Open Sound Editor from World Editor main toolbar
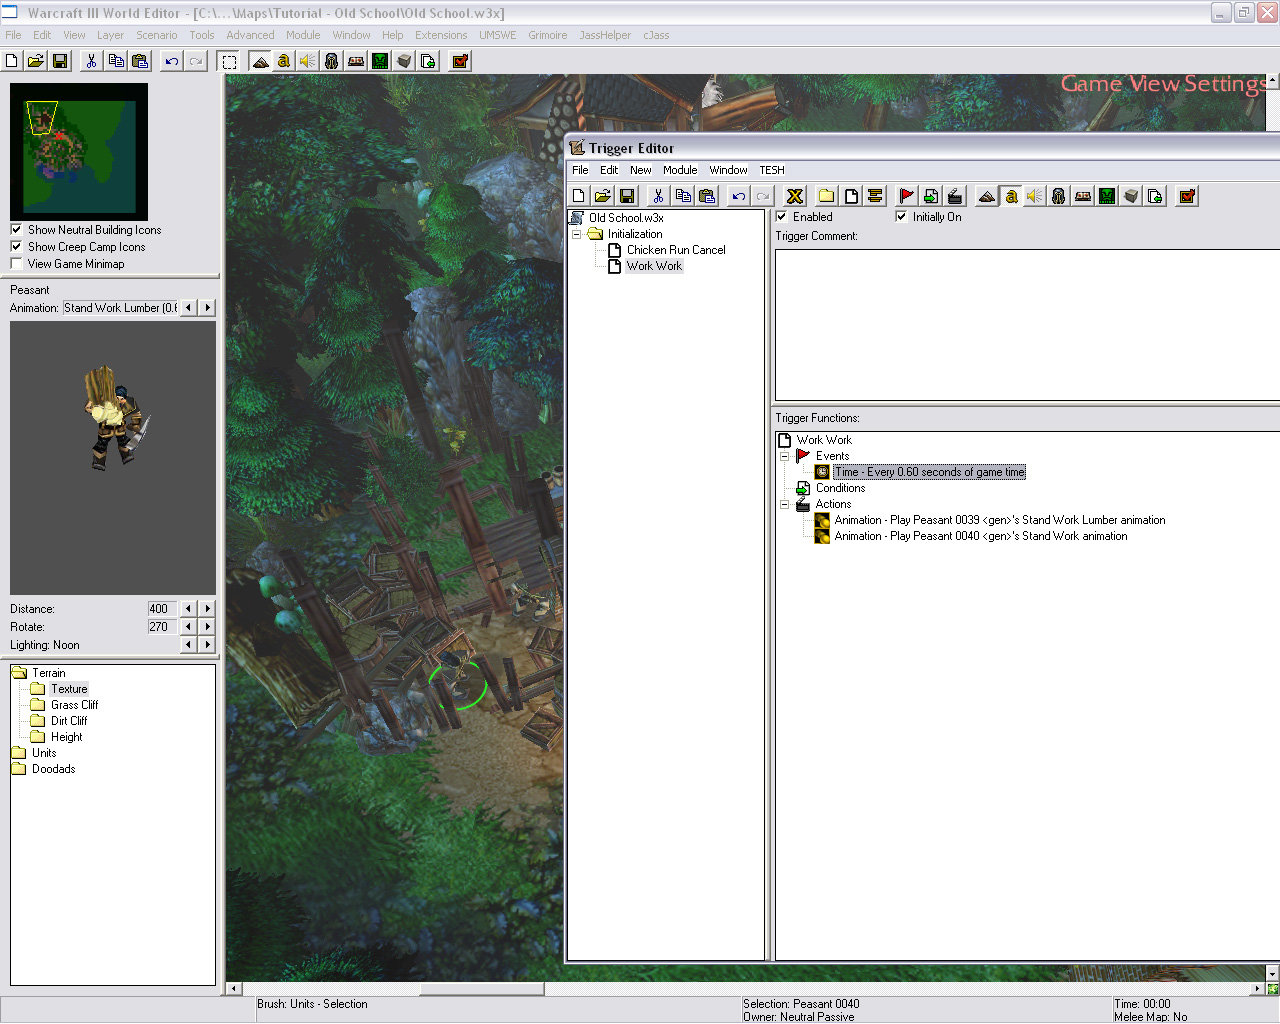 [x=308, y=61]
